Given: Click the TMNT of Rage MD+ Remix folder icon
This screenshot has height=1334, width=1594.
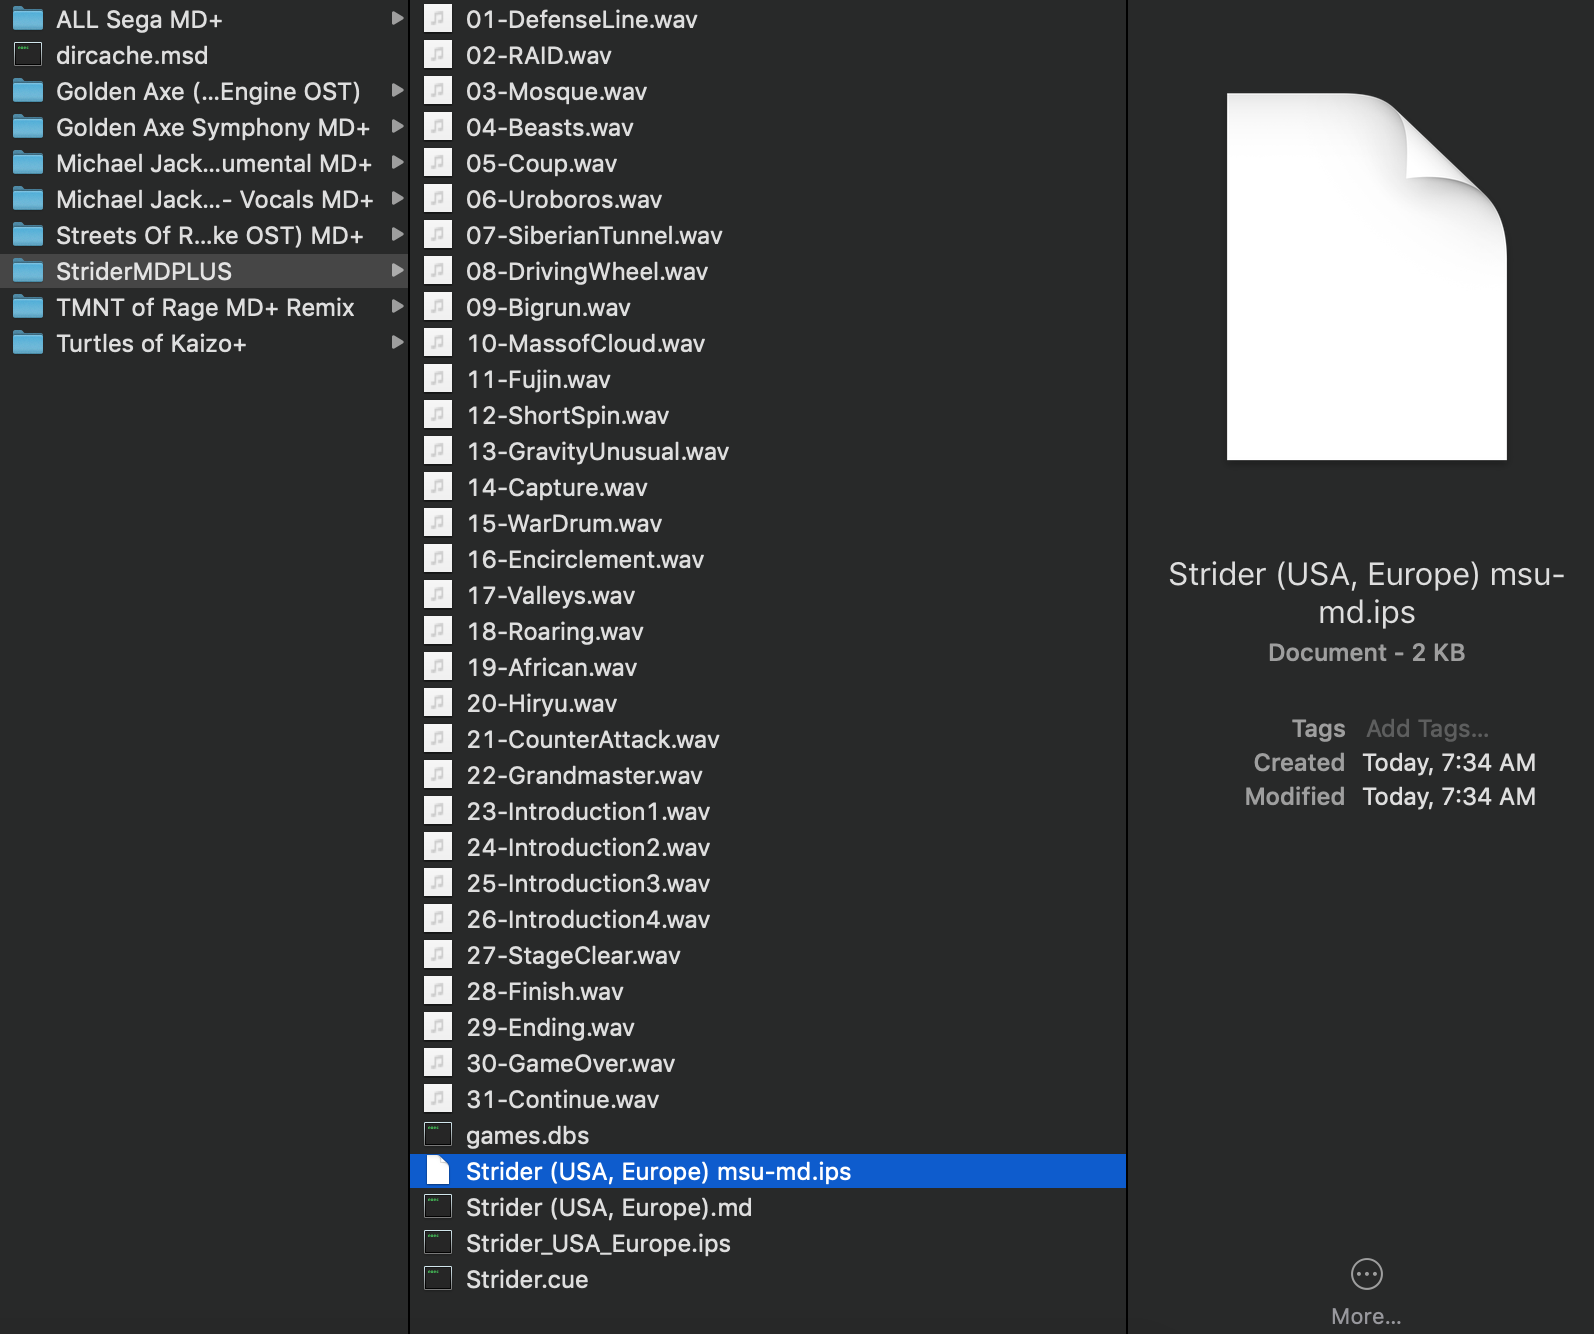Looking at the screenshot, I should pos(27,307).
